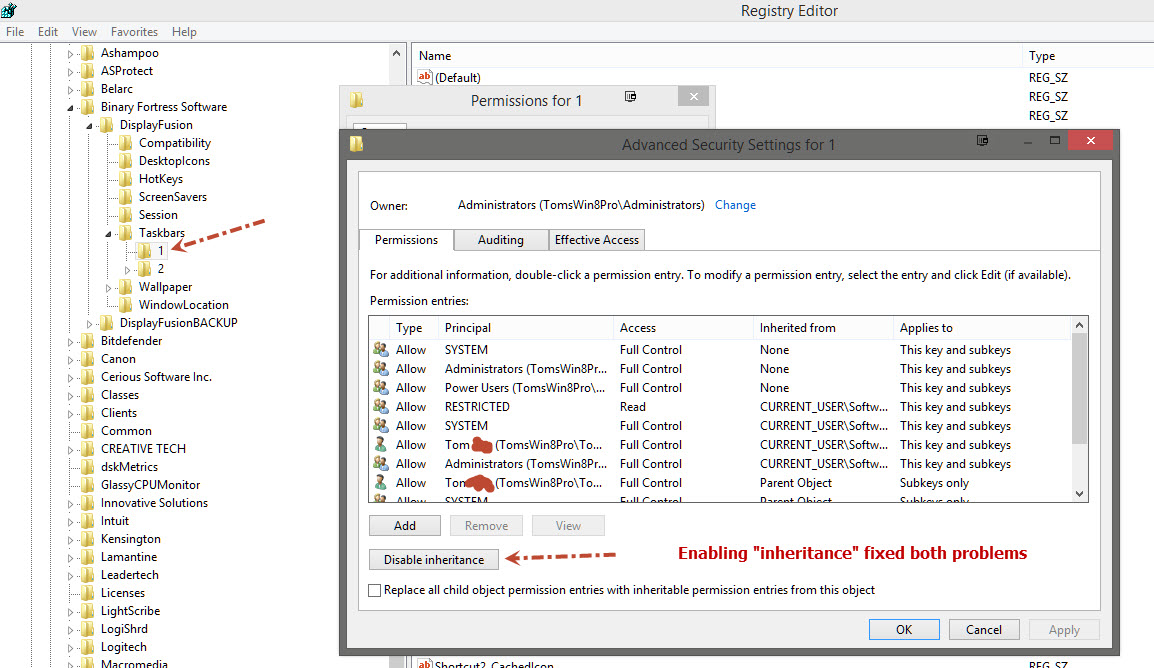1154x668 pixels.
Task: Expand the Ashampoo key node
Action: pyautogui.click(x=70, y=53)
